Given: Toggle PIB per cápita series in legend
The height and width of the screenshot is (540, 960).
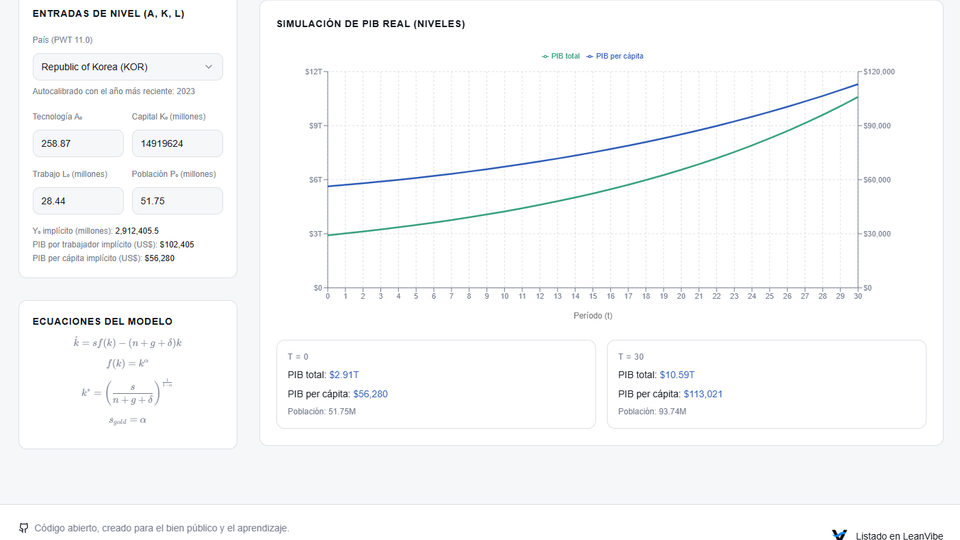Looking at the screenshot, I should [x=619, y=56].
